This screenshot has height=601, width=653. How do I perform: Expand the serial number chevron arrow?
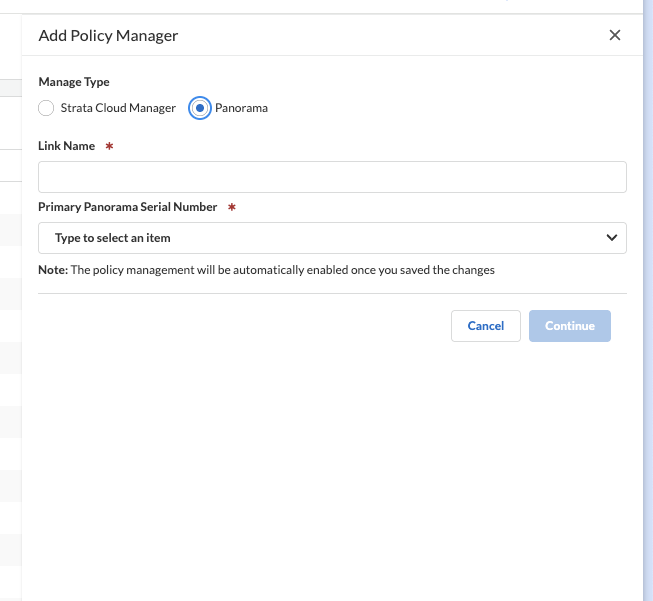coord(612,238)
